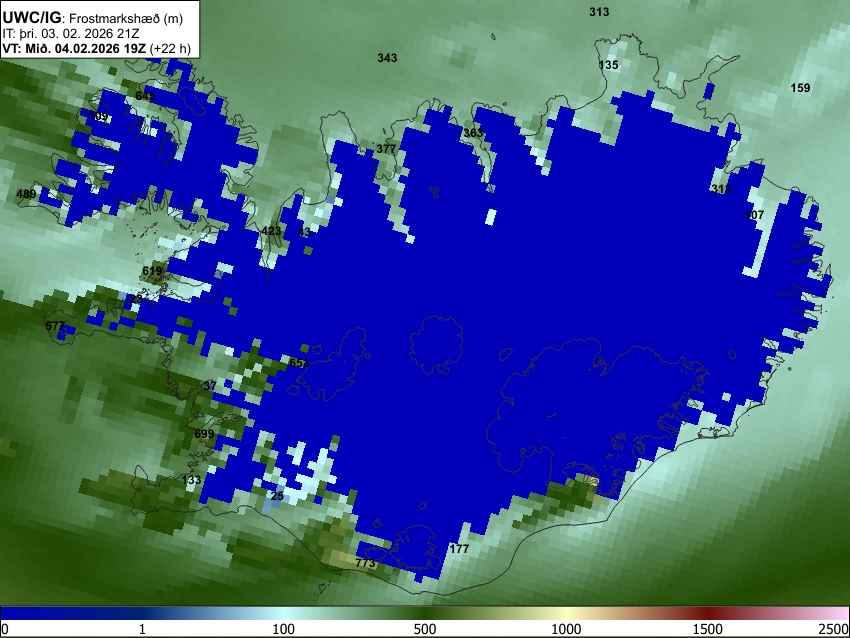Click the legend label 1
The image size is (850, 638).
(x=142, y=629)
